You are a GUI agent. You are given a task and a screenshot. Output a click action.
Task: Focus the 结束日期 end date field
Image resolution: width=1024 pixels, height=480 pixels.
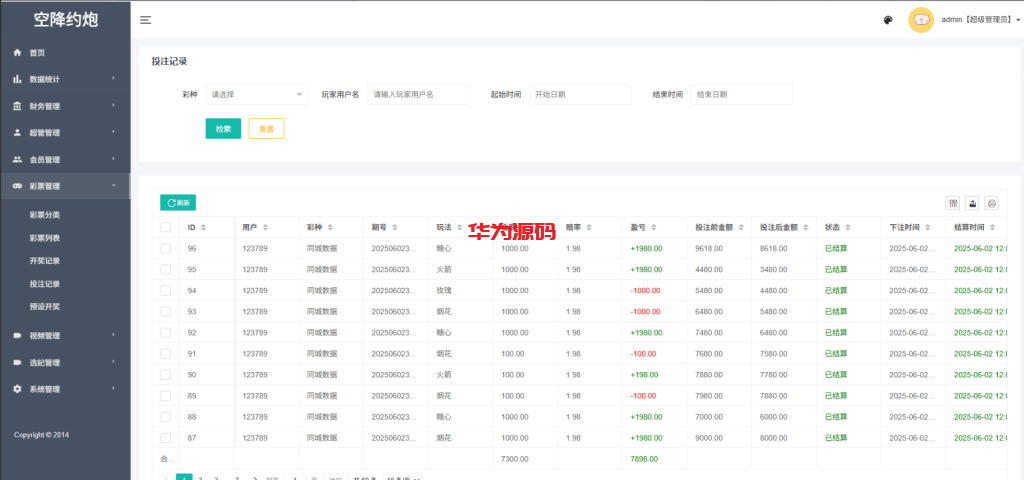coord(742,94)
